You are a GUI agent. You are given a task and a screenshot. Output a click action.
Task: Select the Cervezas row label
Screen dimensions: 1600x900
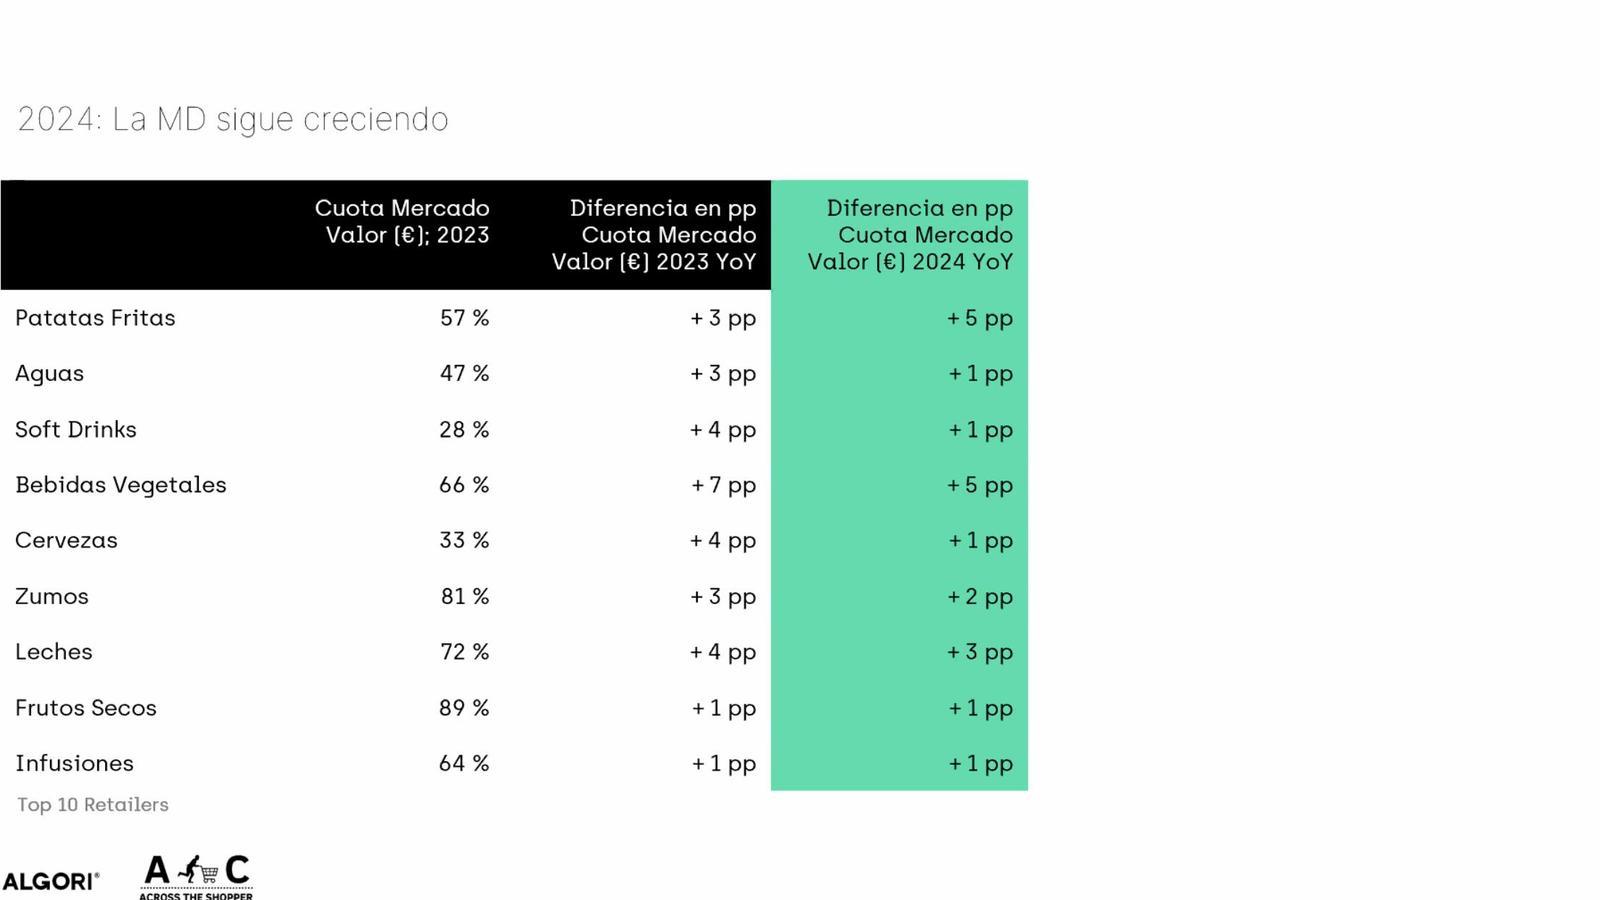66,541
